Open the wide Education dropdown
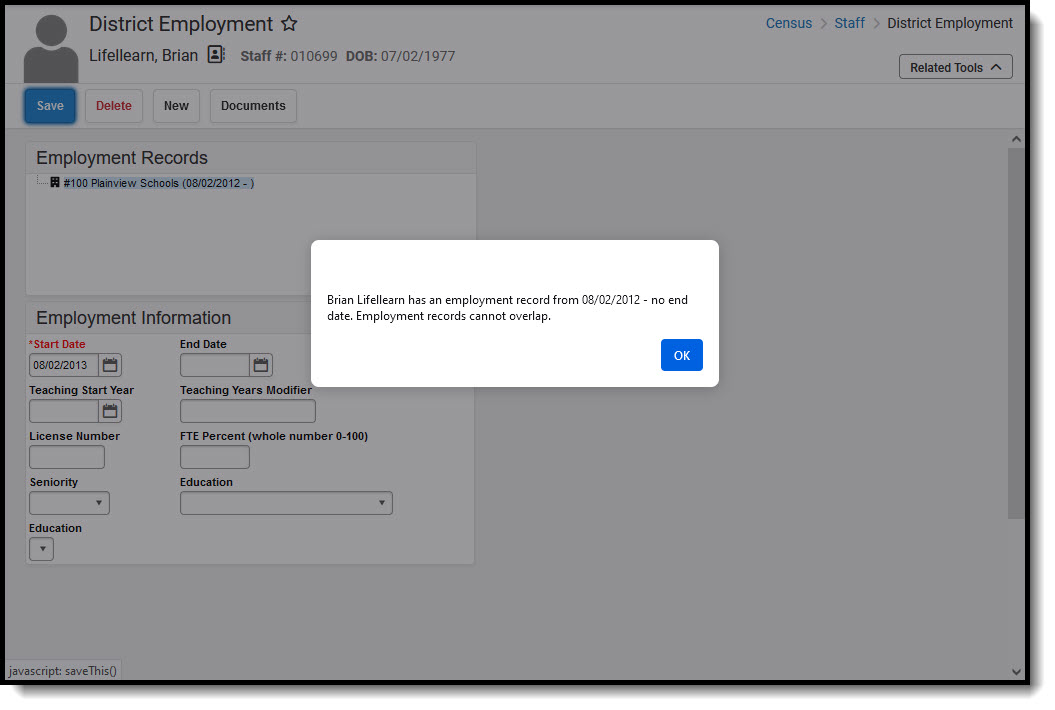 point(286,503)
